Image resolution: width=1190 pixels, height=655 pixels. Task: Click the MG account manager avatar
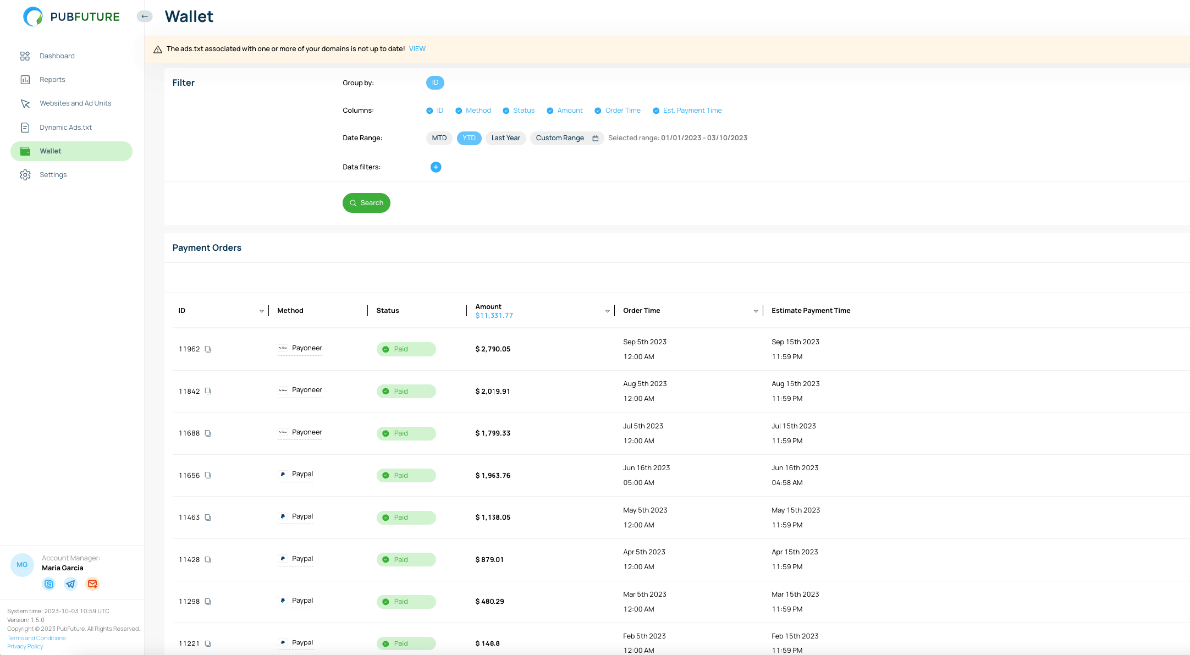[x=22, y=565]
